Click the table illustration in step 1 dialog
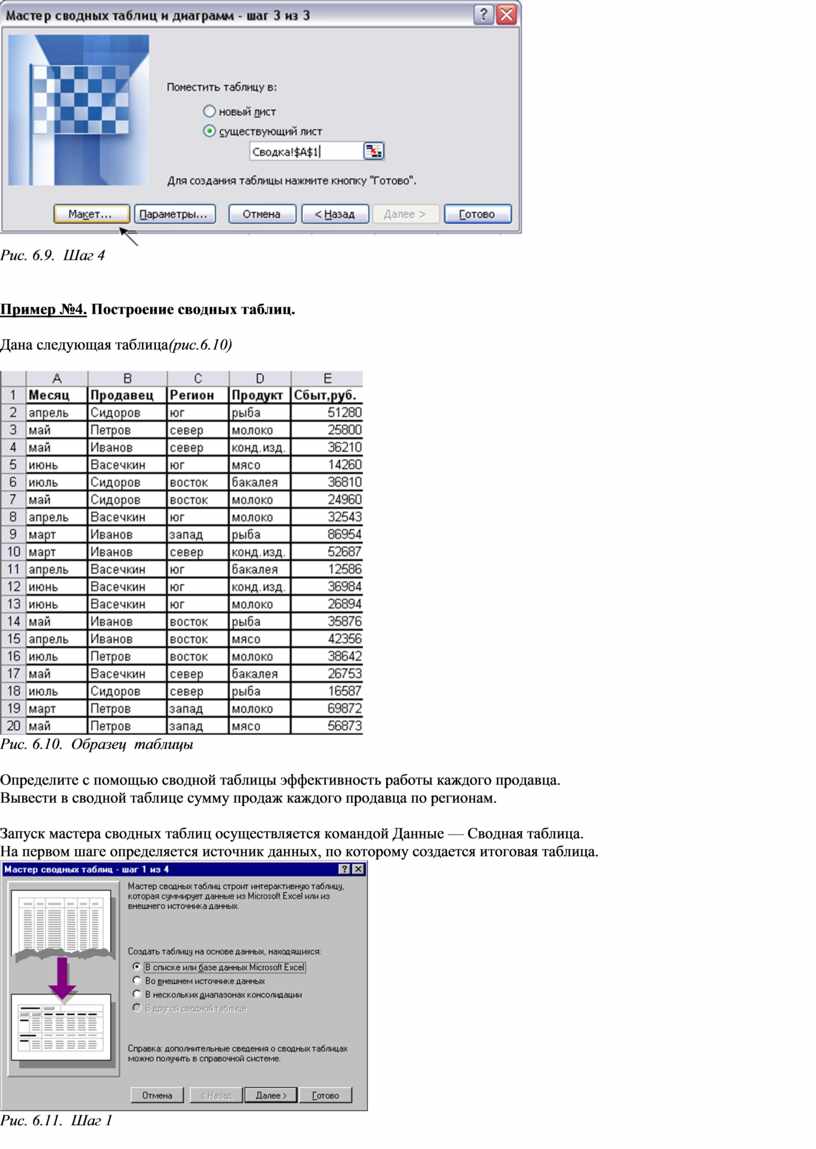816x1149 pixels. [x=64, y=979]
